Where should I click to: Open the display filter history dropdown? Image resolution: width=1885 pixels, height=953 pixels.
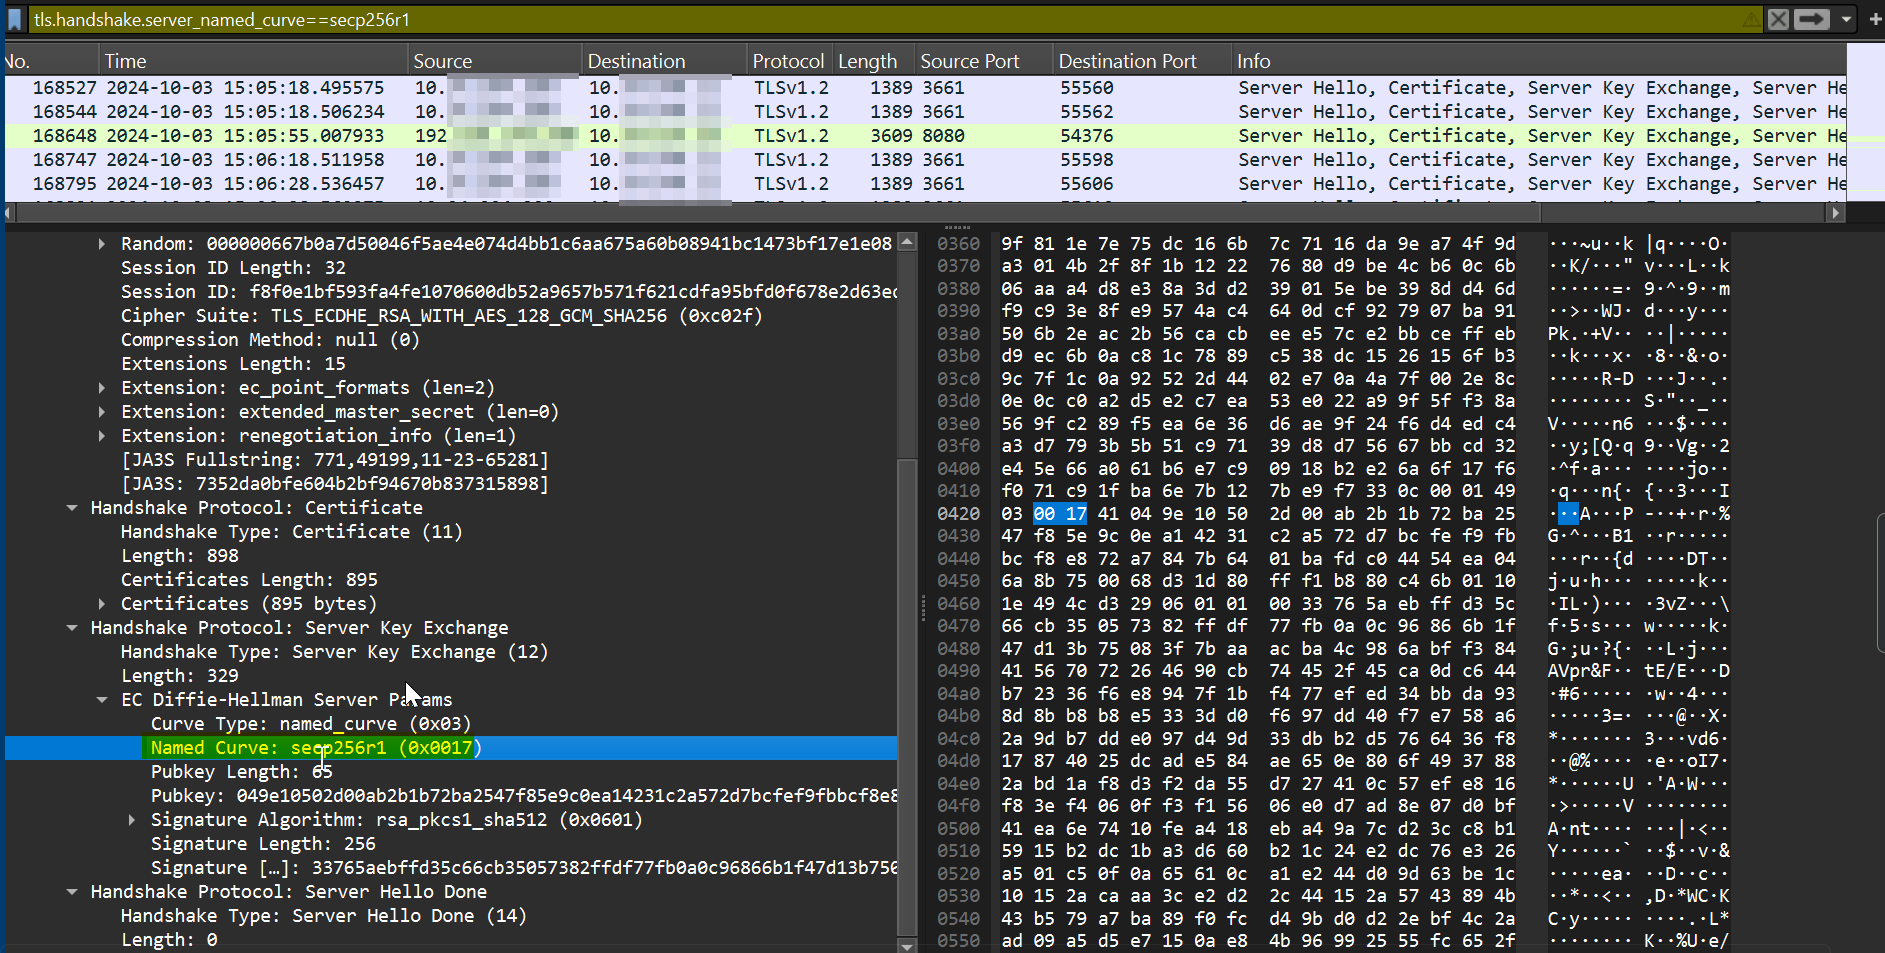coord(1843,19)
